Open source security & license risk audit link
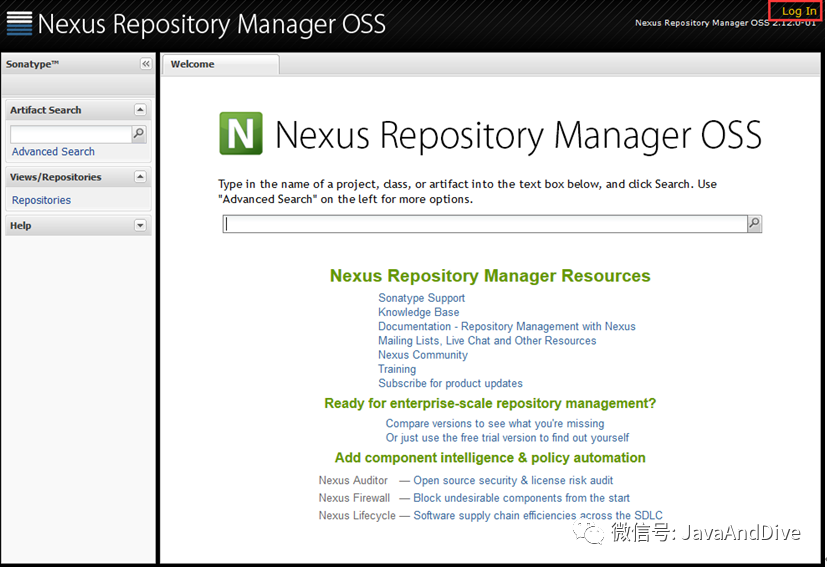 [513, 480]
